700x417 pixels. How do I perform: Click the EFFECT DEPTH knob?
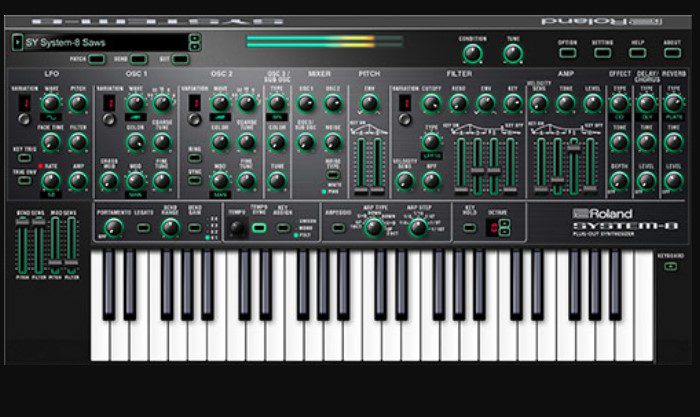(x=619, y=181)
